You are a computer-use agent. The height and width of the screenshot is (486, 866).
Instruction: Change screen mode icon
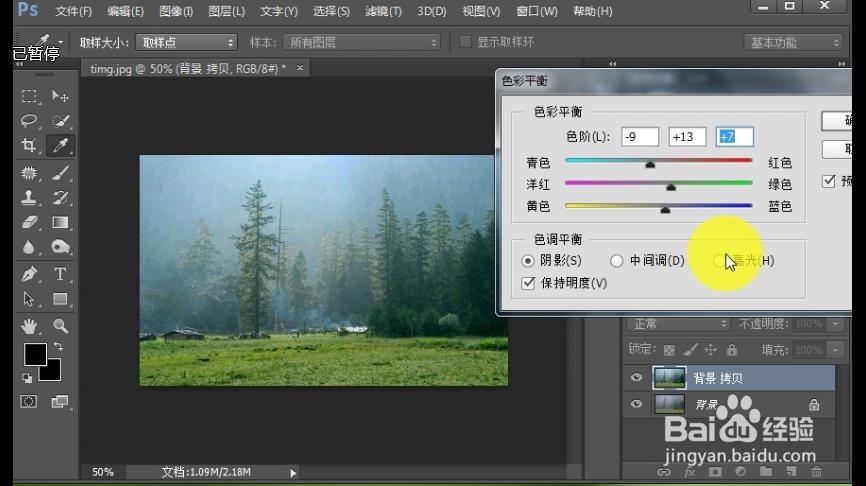[x=60, y=402]
